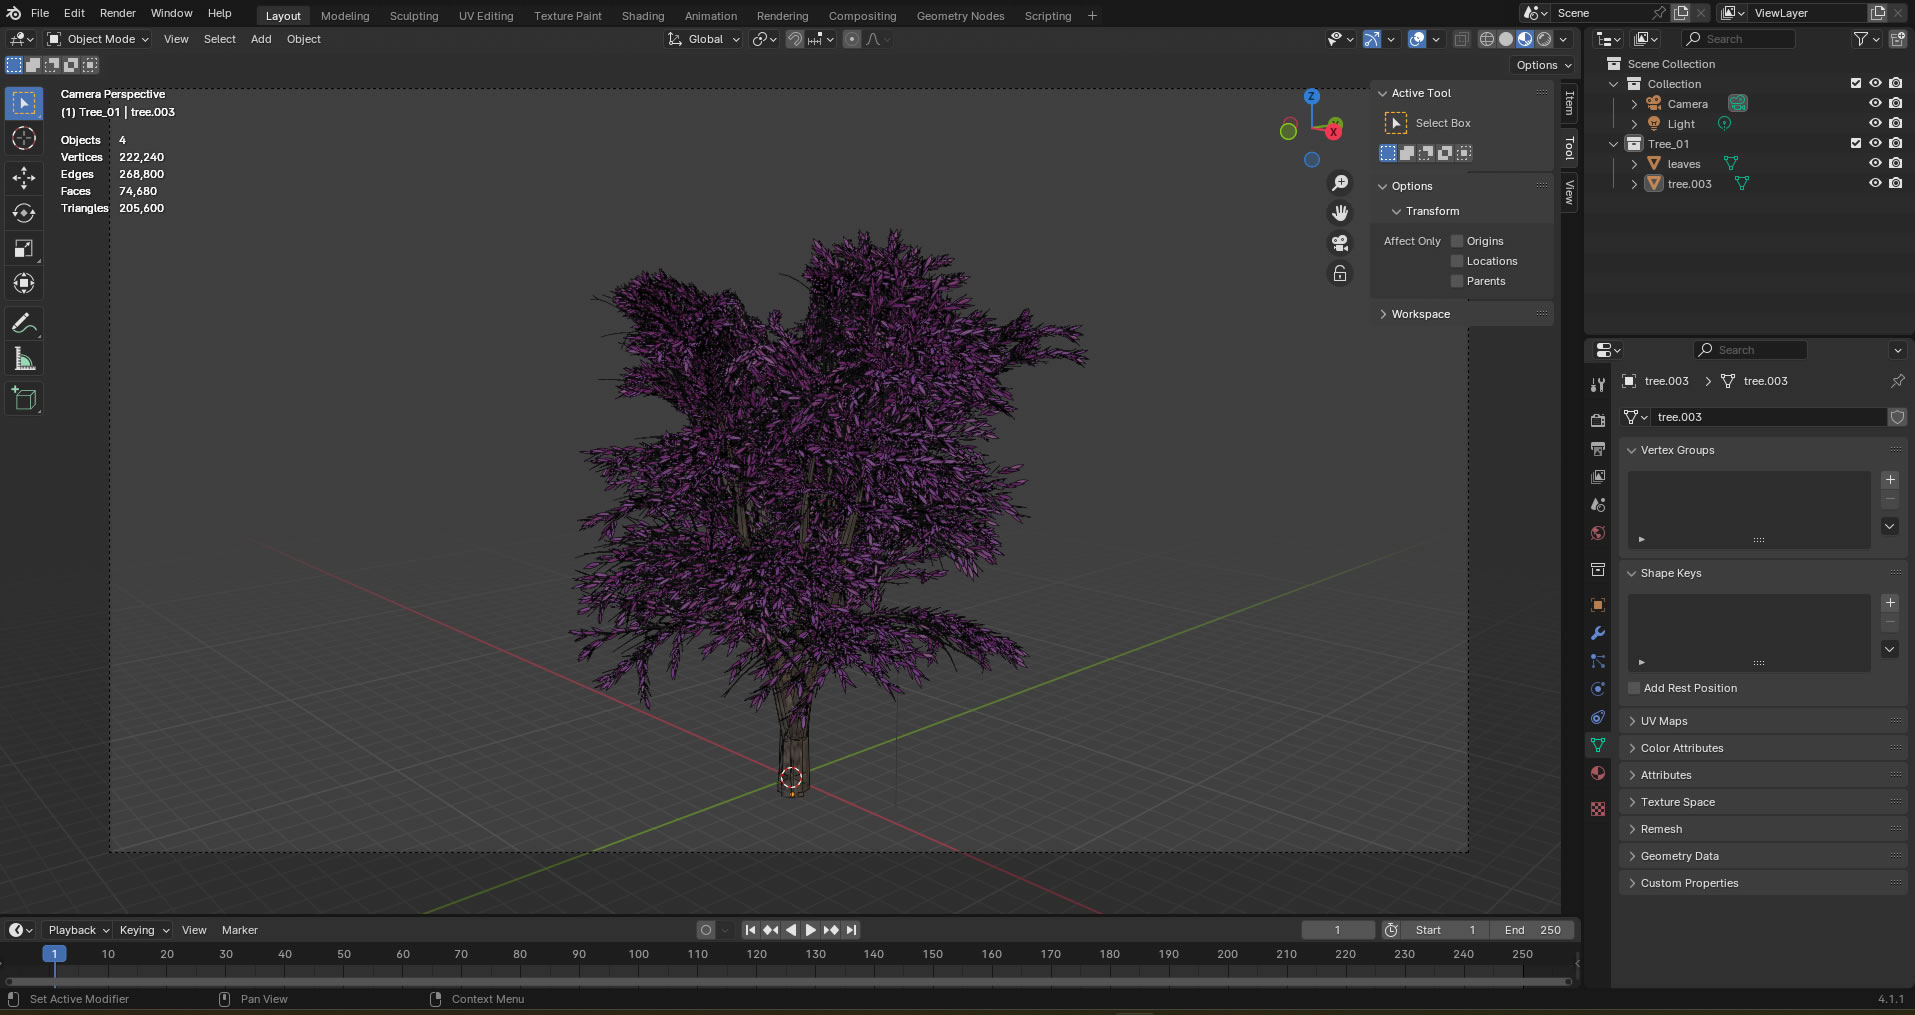This screenshot has height=1015, width=1915.
Task: Activate the Transform tool
Action: click(x=24, y=283)
